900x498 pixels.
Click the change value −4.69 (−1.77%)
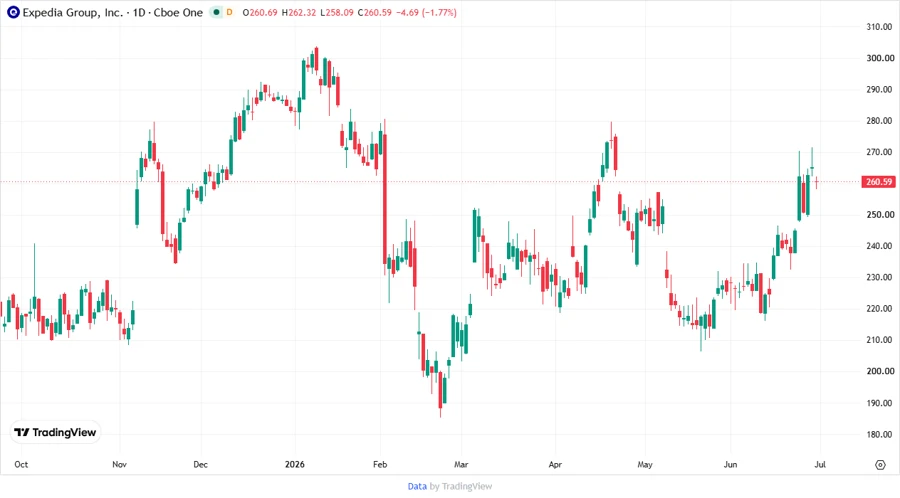426,12
